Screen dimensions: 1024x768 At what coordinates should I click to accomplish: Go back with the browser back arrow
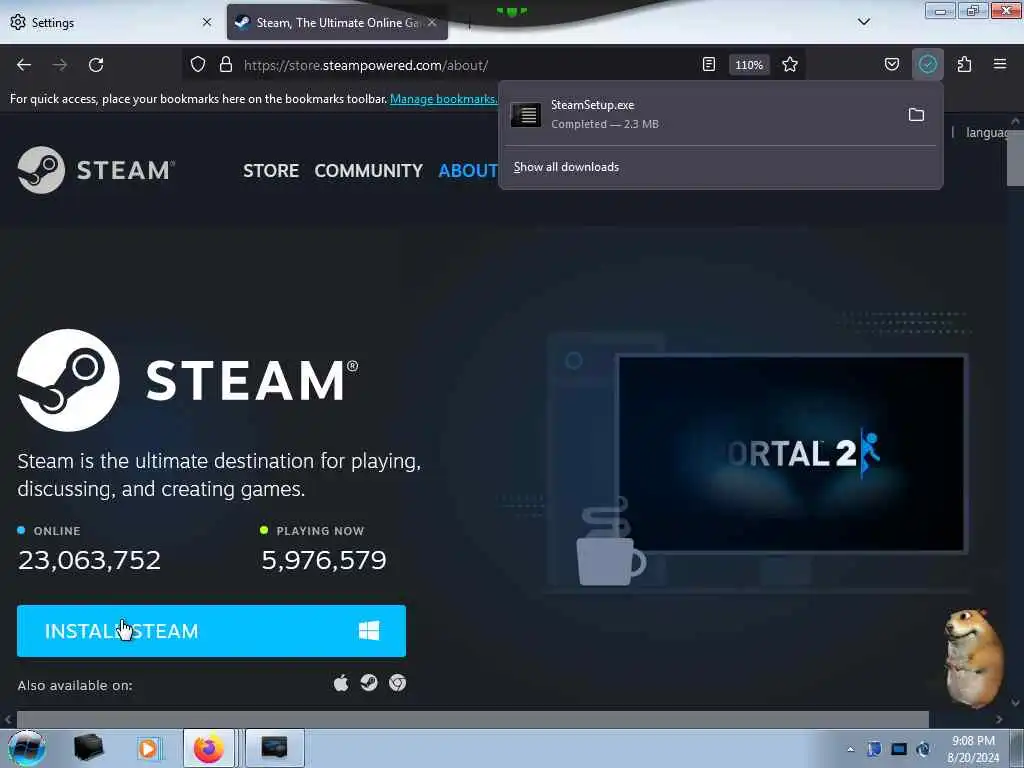(24, 65)
